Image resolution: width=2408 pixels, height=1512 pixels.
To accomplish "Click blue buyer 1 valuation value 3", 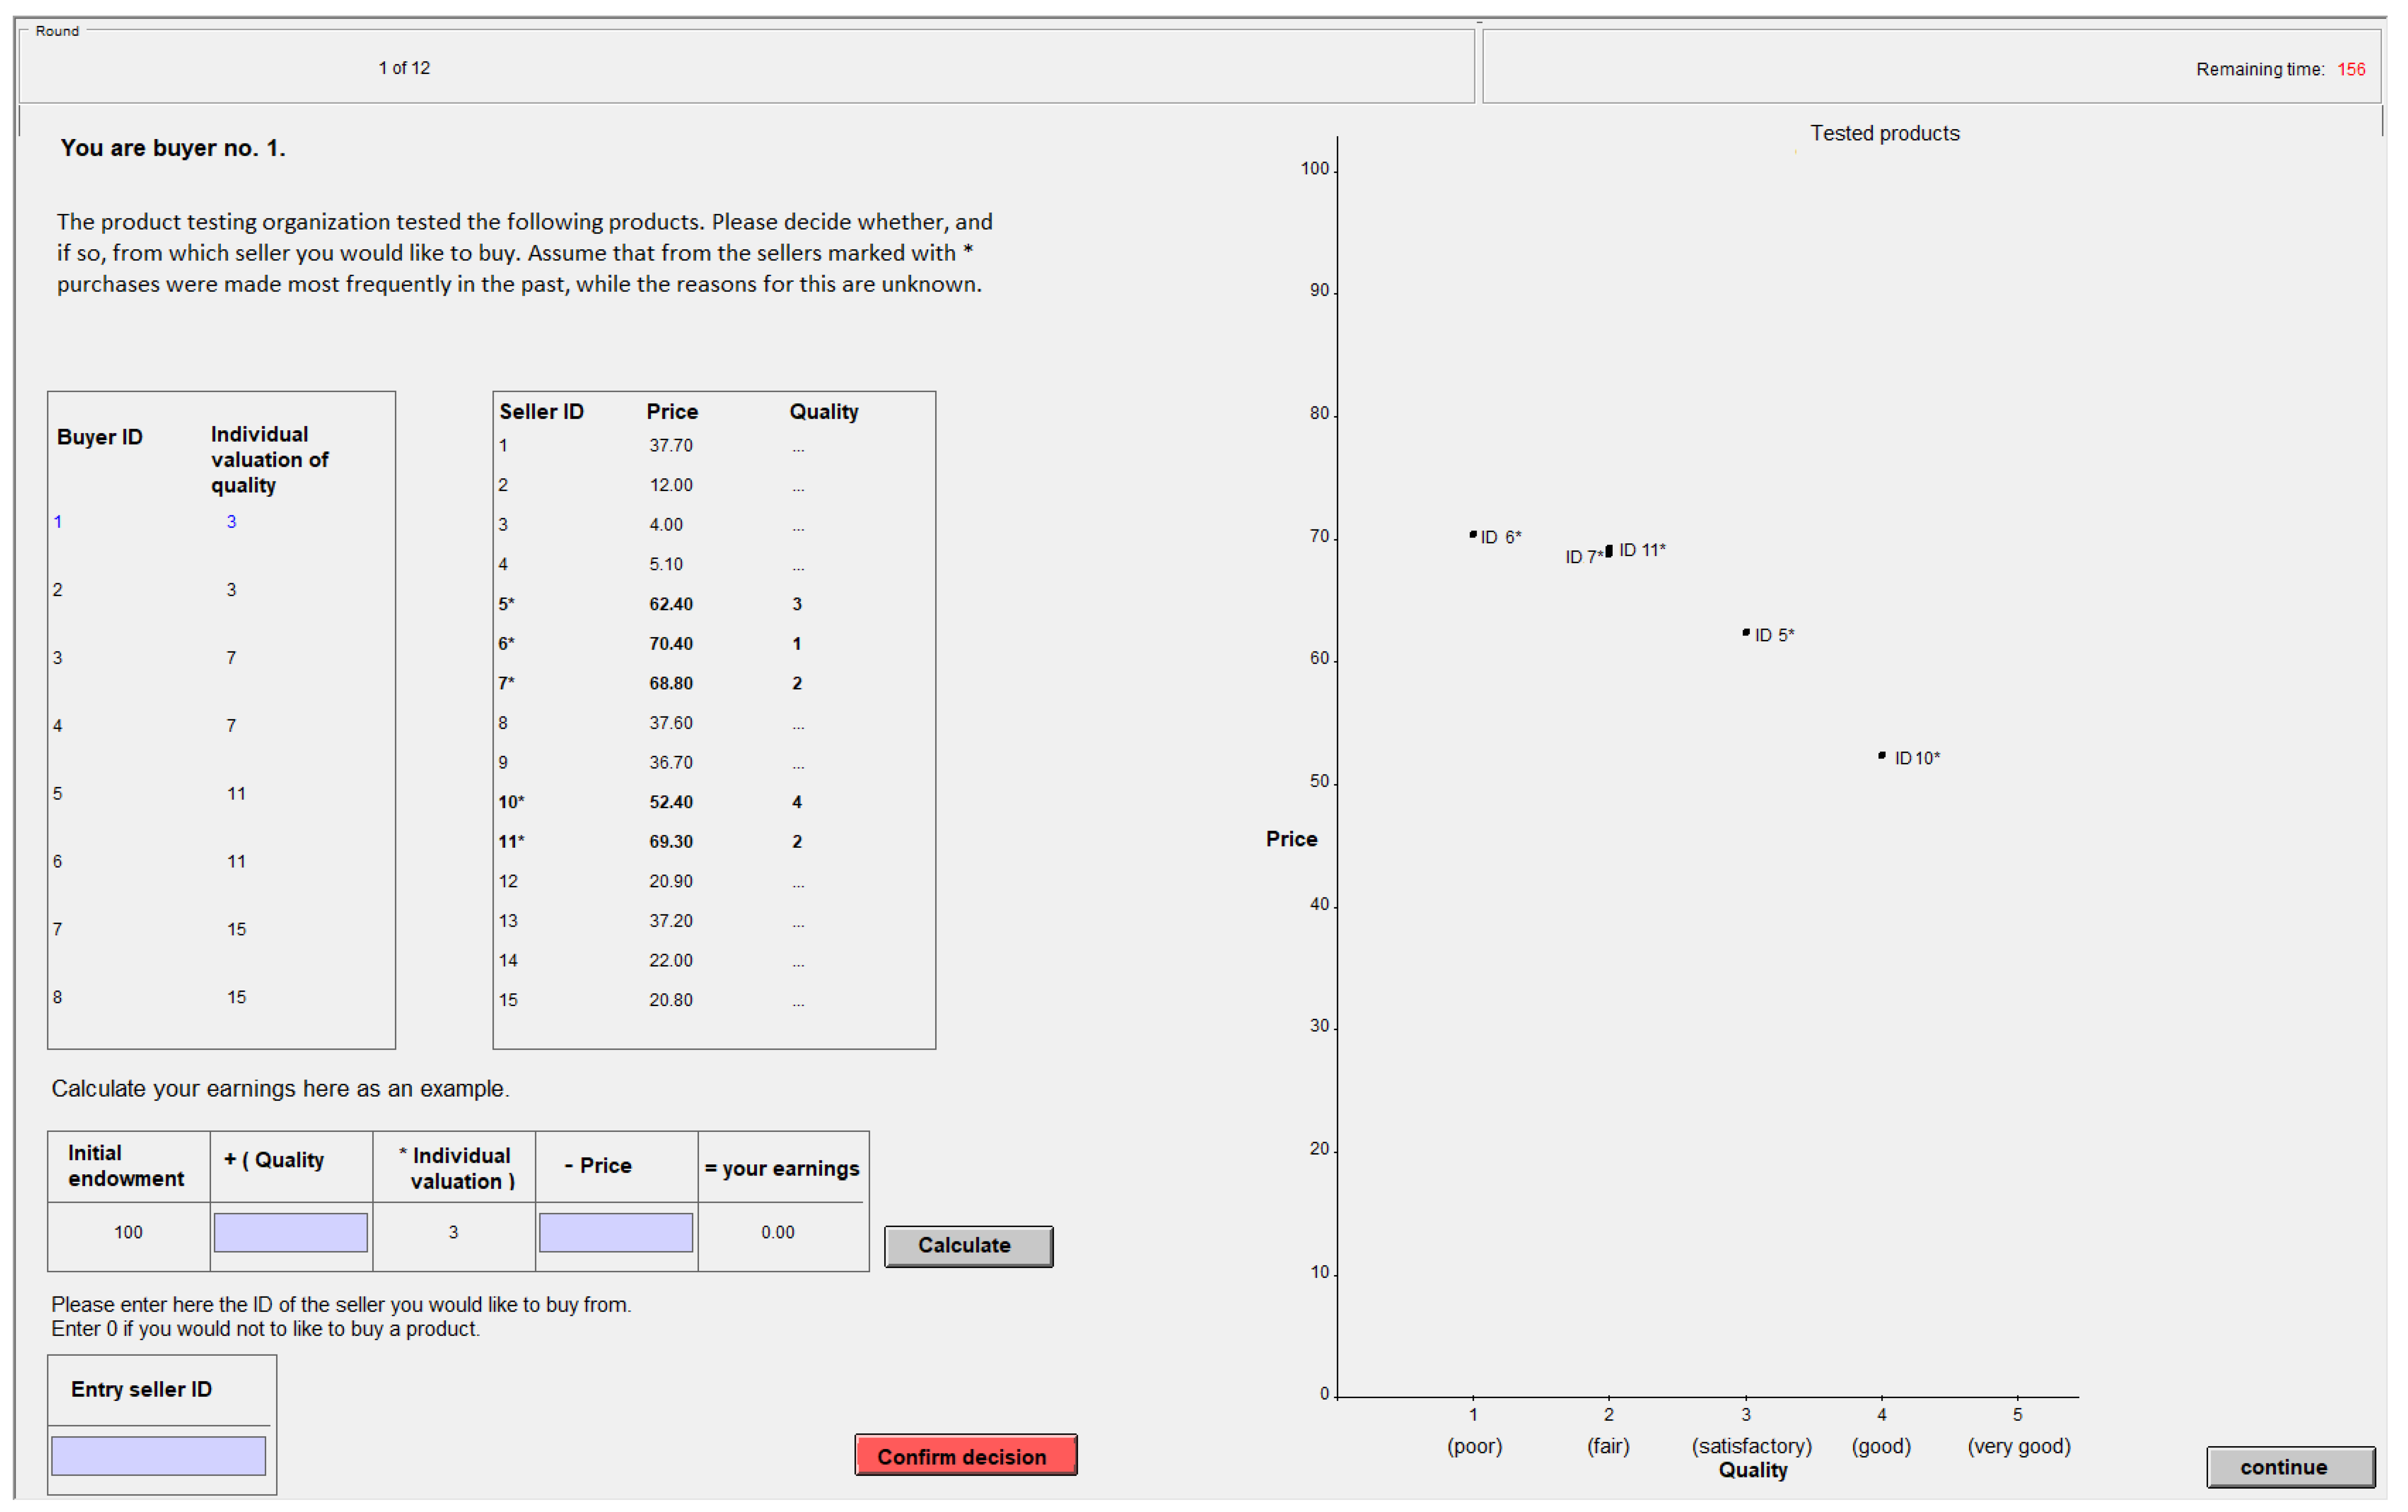I will pos(231,522).
